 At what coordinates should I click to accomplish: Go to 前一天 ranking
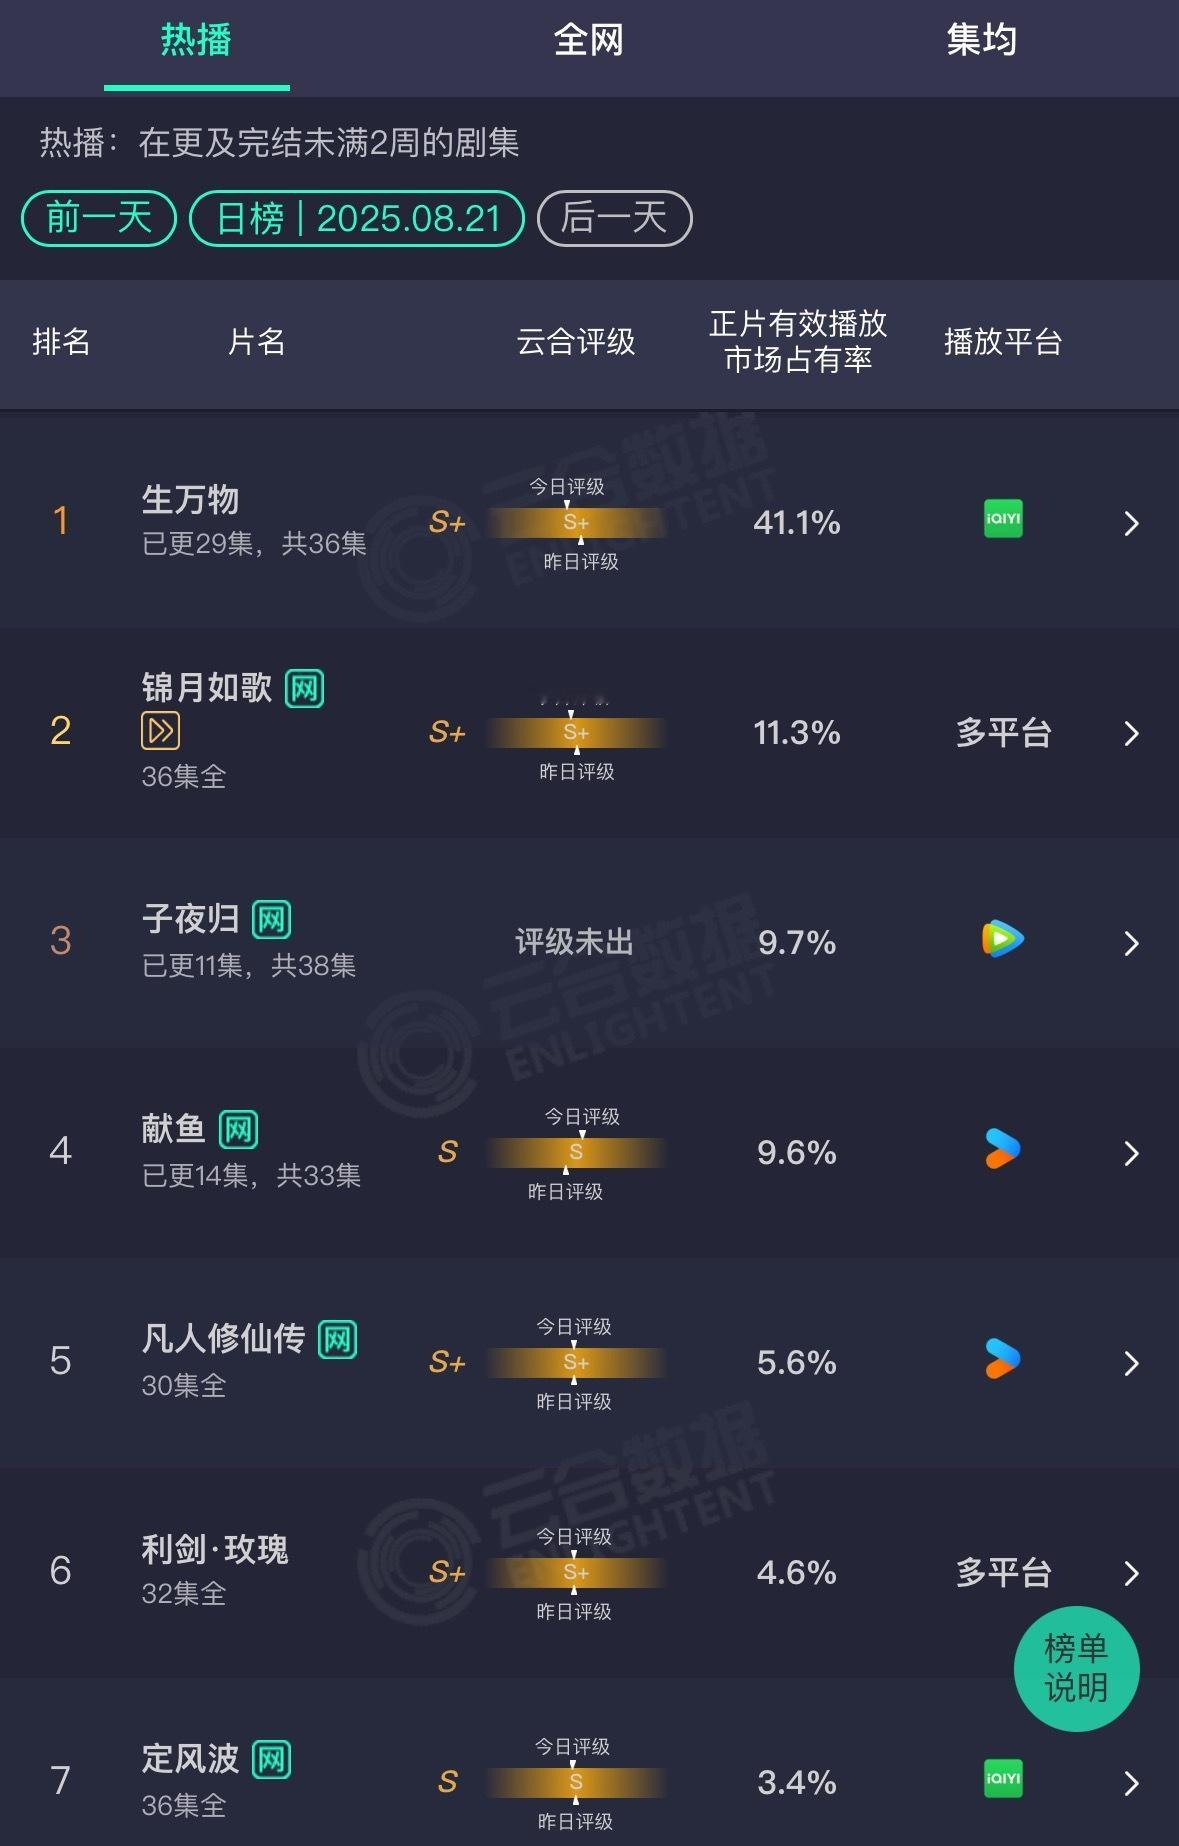click(x=99, y=218)
